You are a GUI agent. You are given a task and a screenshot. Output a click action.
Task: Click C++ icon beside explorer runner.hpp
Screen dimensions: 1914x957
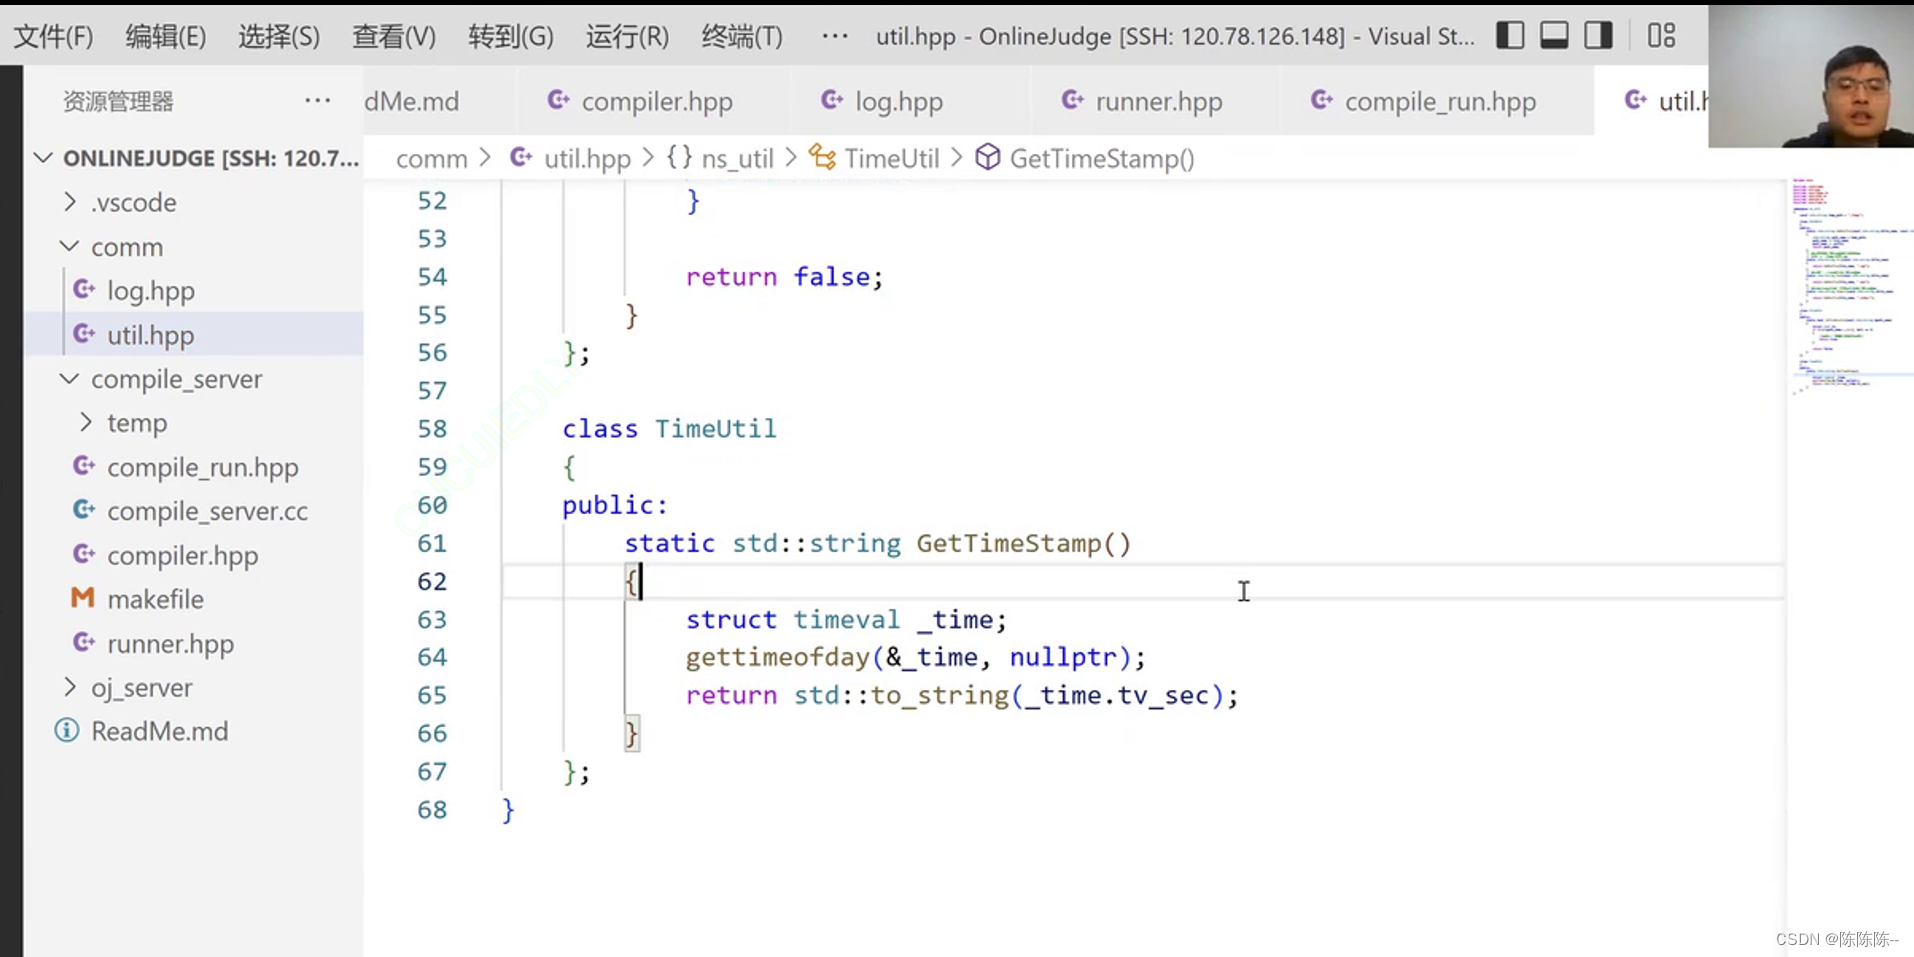[x=84, y=642]
